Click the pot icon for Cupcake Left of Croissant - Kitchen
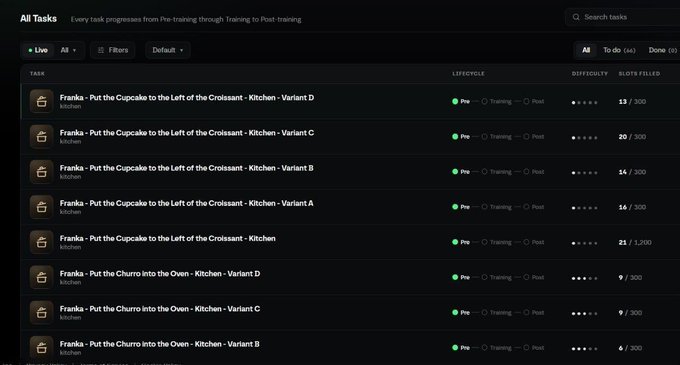This screenshot has width=680, height=365. 42,242
